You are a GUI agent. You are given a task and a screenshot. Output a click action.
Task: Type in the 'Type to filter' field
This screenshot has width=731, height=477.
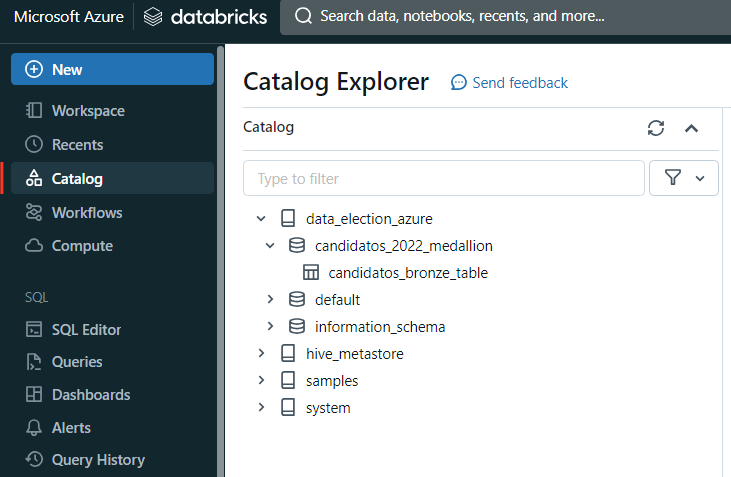click(x=443, y=178)
